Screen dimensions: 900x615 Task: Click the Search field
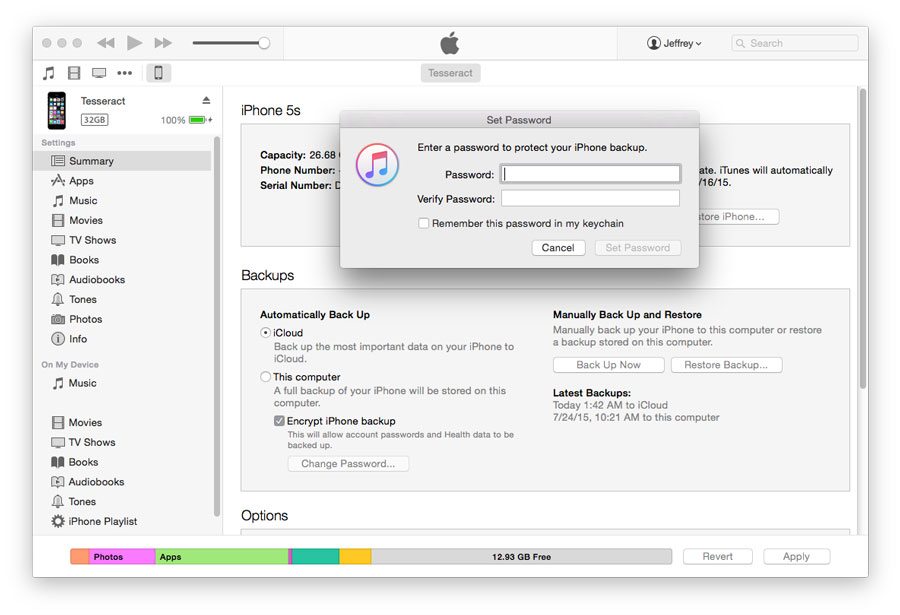795,43
